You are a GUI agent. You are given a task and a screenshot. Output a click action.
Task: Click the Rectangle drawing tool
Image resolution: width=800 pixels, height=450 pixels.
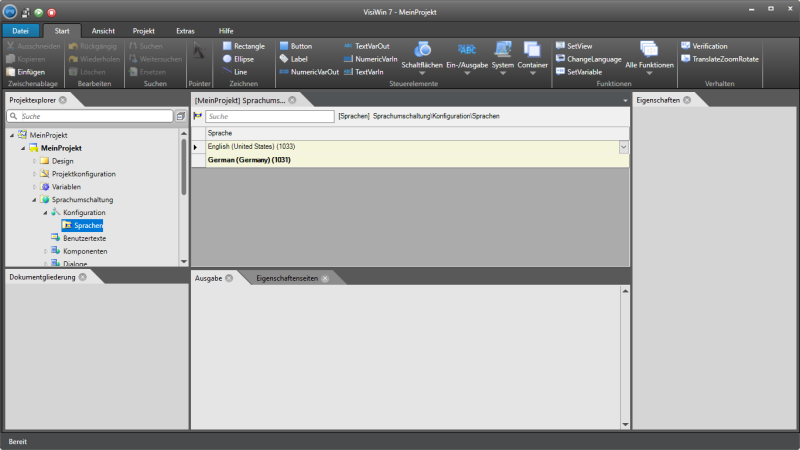pos(243,46)
